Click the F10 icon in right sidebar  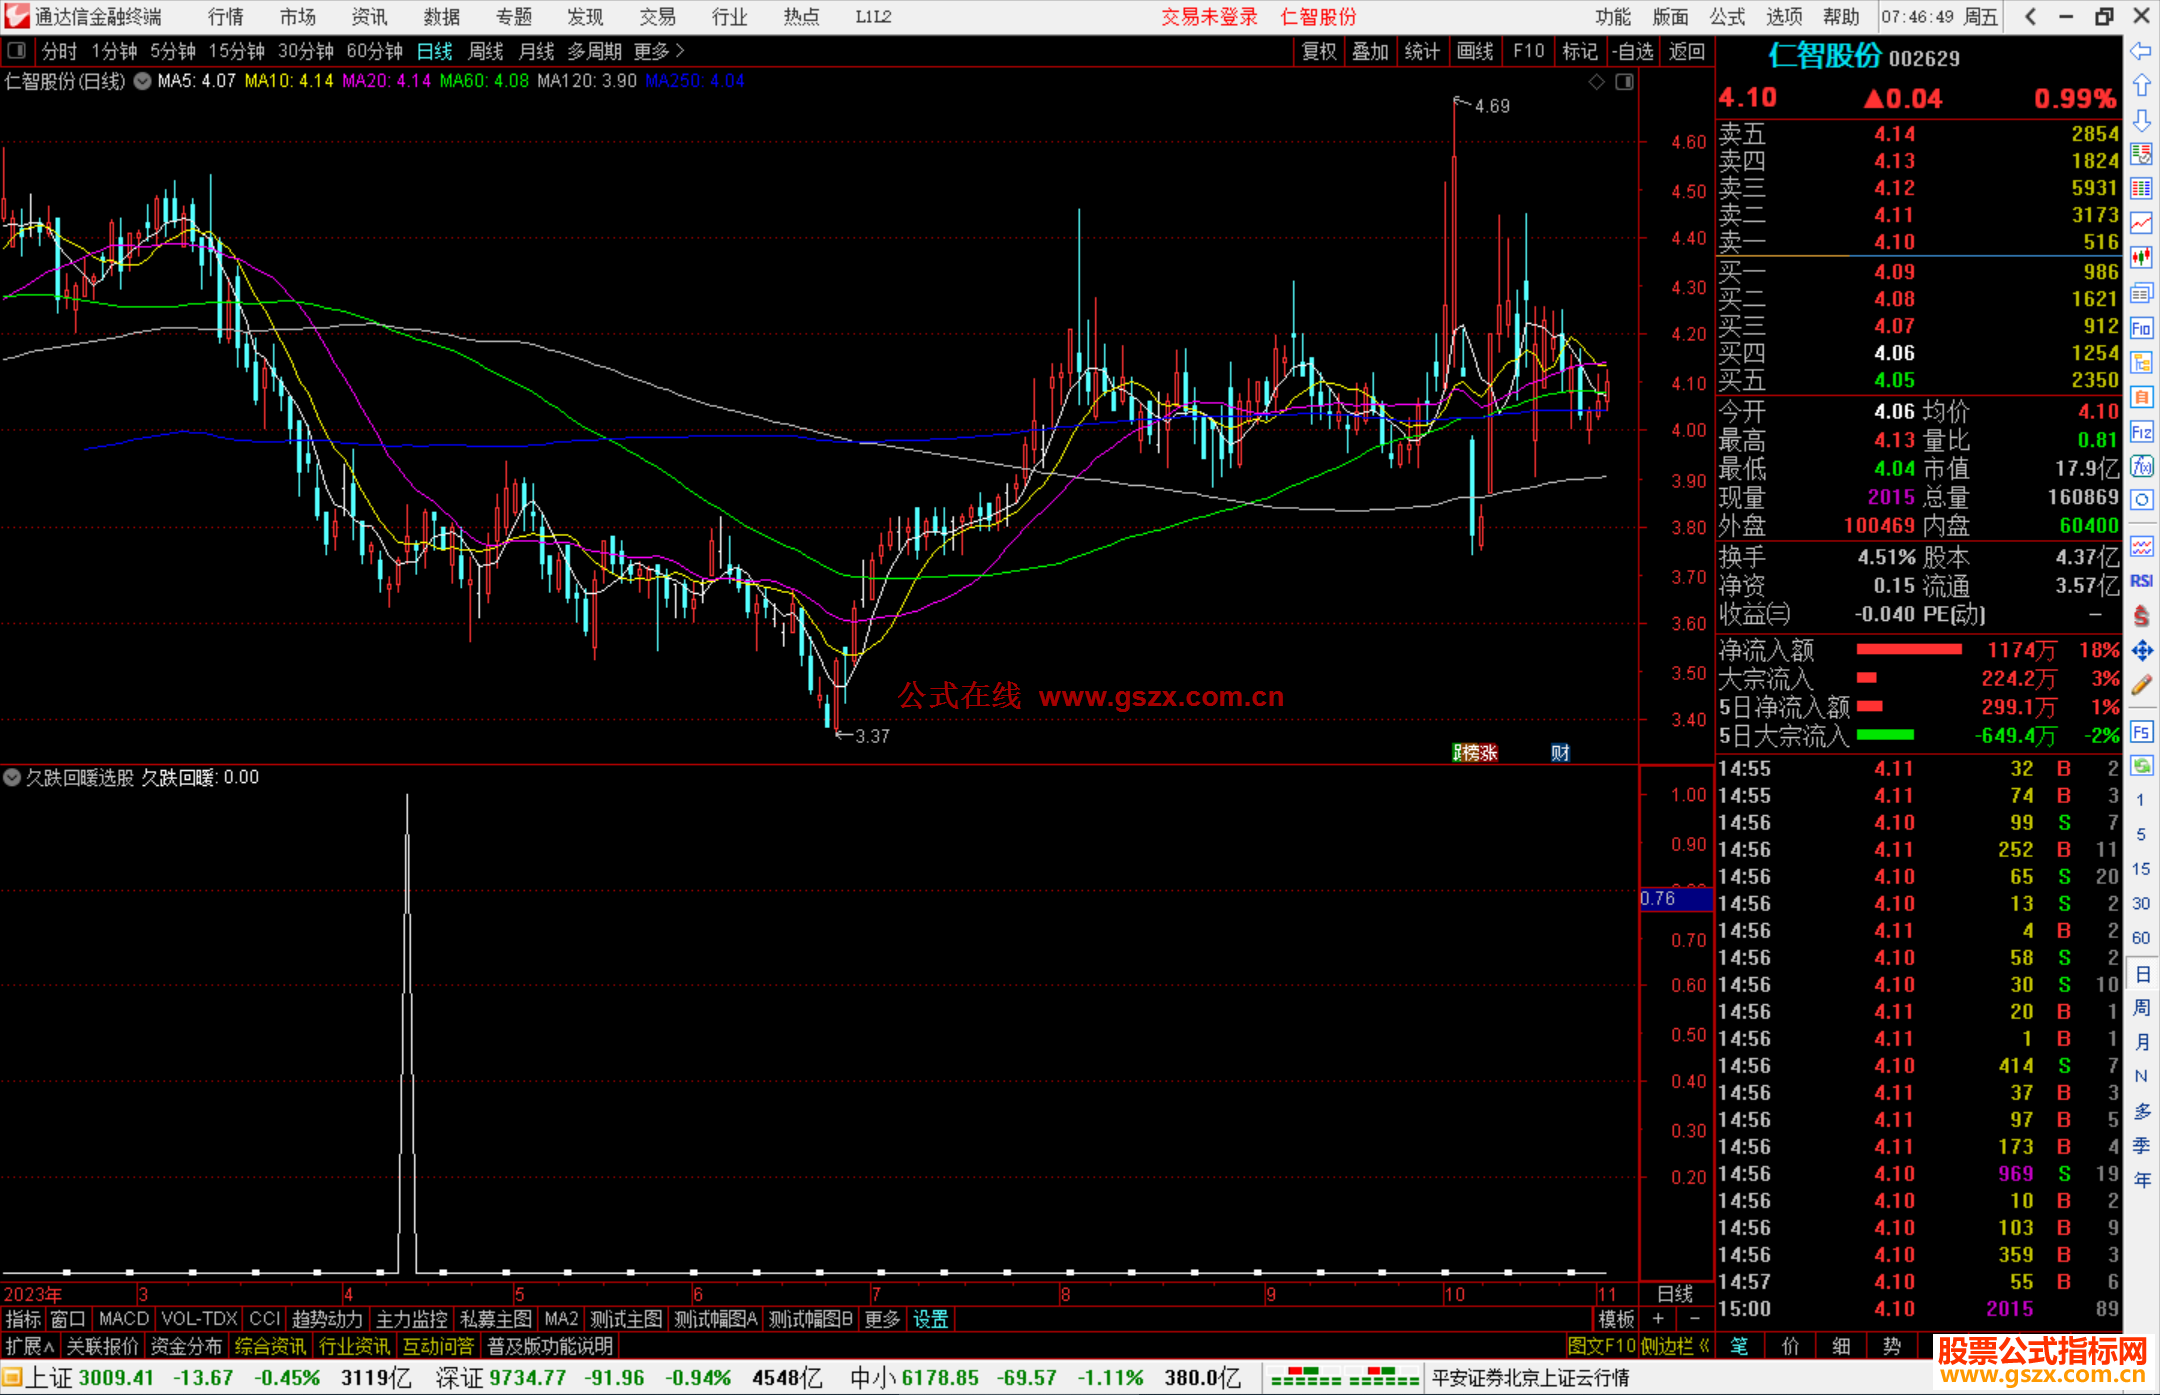click(2141, 329)
